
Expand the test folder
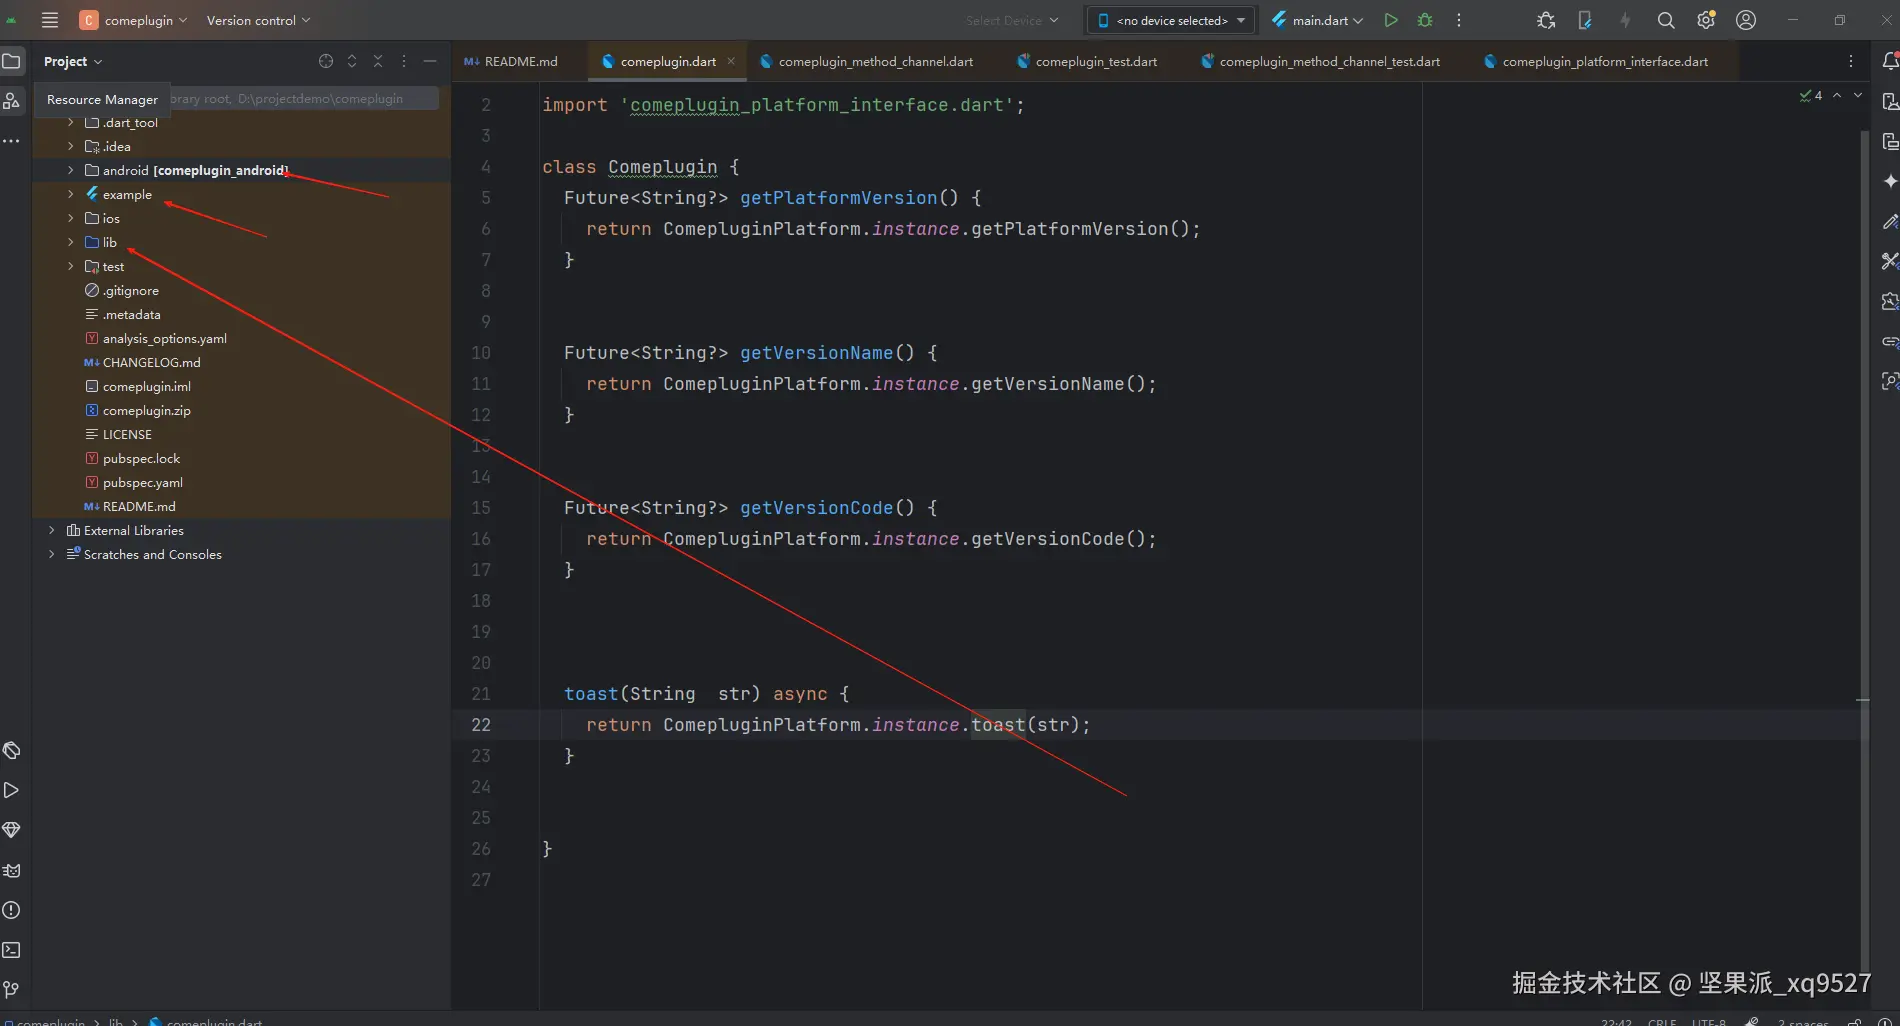point(70,266)
